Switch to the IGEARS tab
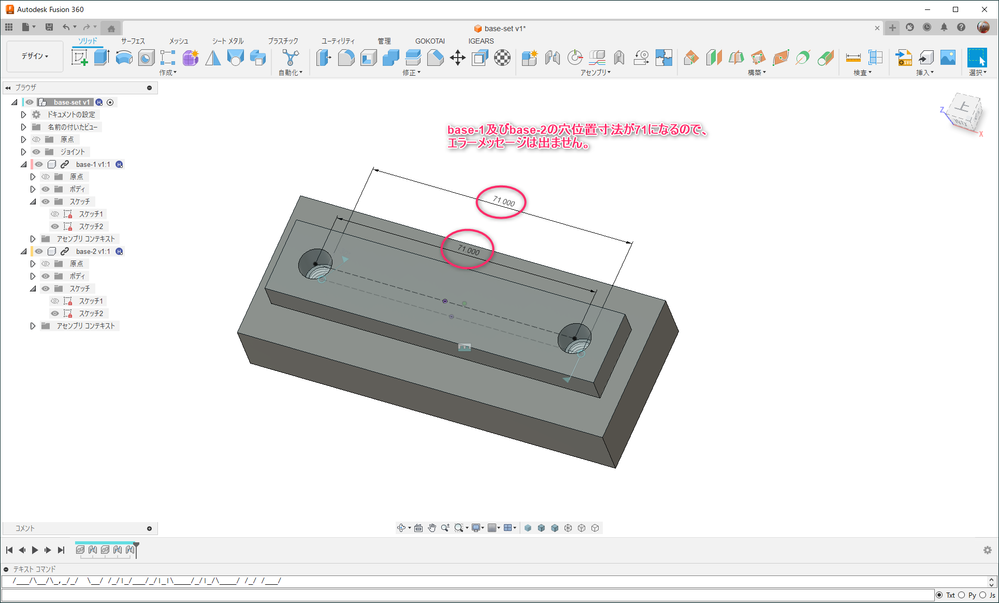Screen dimensions: 999x603 point(481,41)
